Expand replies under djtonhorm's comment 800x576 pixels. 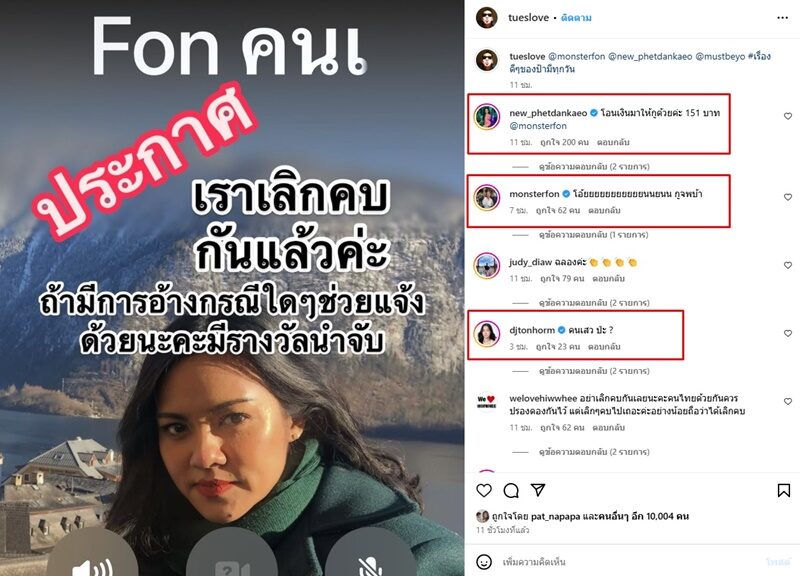[594, 371]
